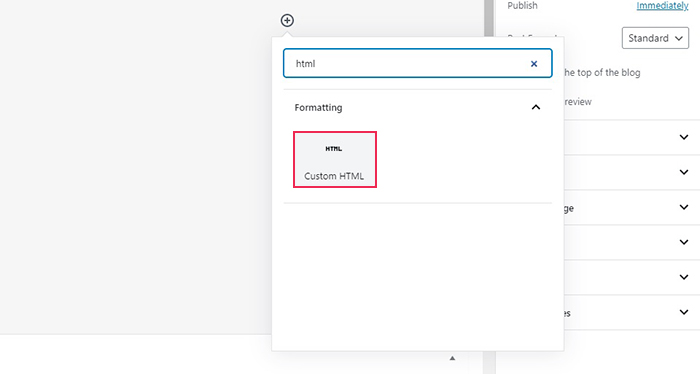
Task: Click the Publish label in the sidebar
Action: point(522,5)
